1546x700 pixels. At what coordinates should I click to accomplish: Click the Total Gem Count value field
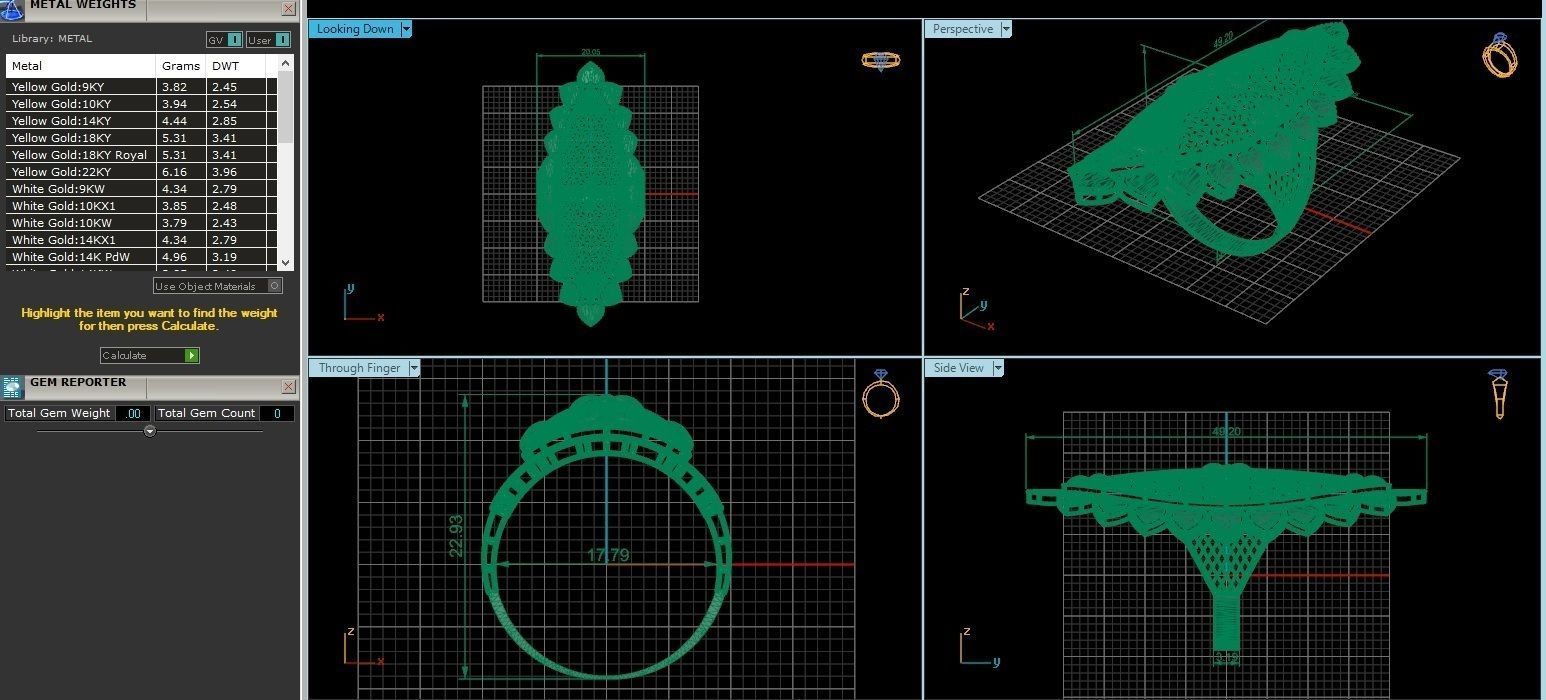pyautogui.click(x=276, y=413)
